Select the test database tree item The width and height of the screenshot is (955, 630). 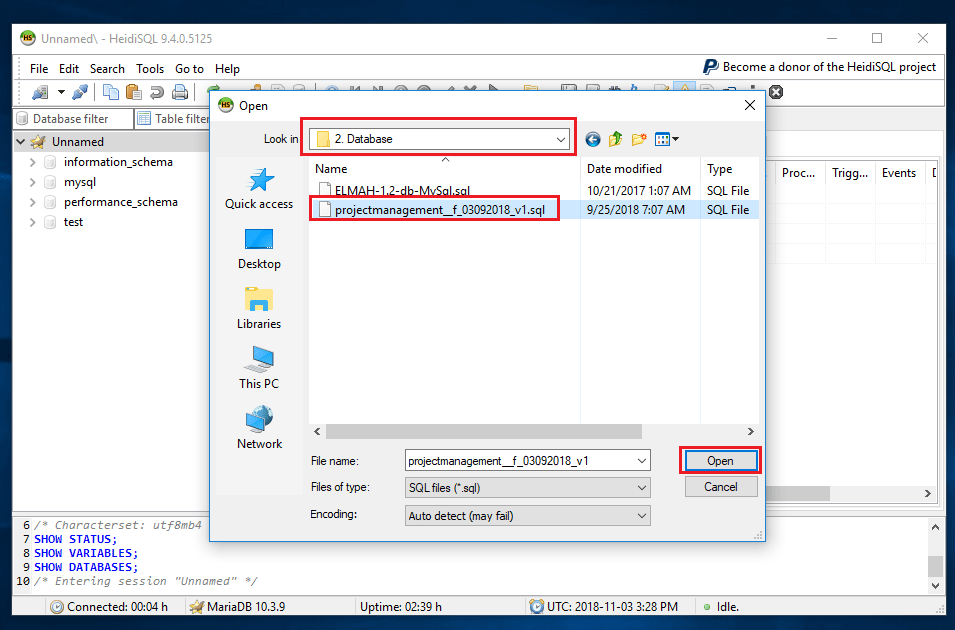pyautogui.click(x=73, y=222)
